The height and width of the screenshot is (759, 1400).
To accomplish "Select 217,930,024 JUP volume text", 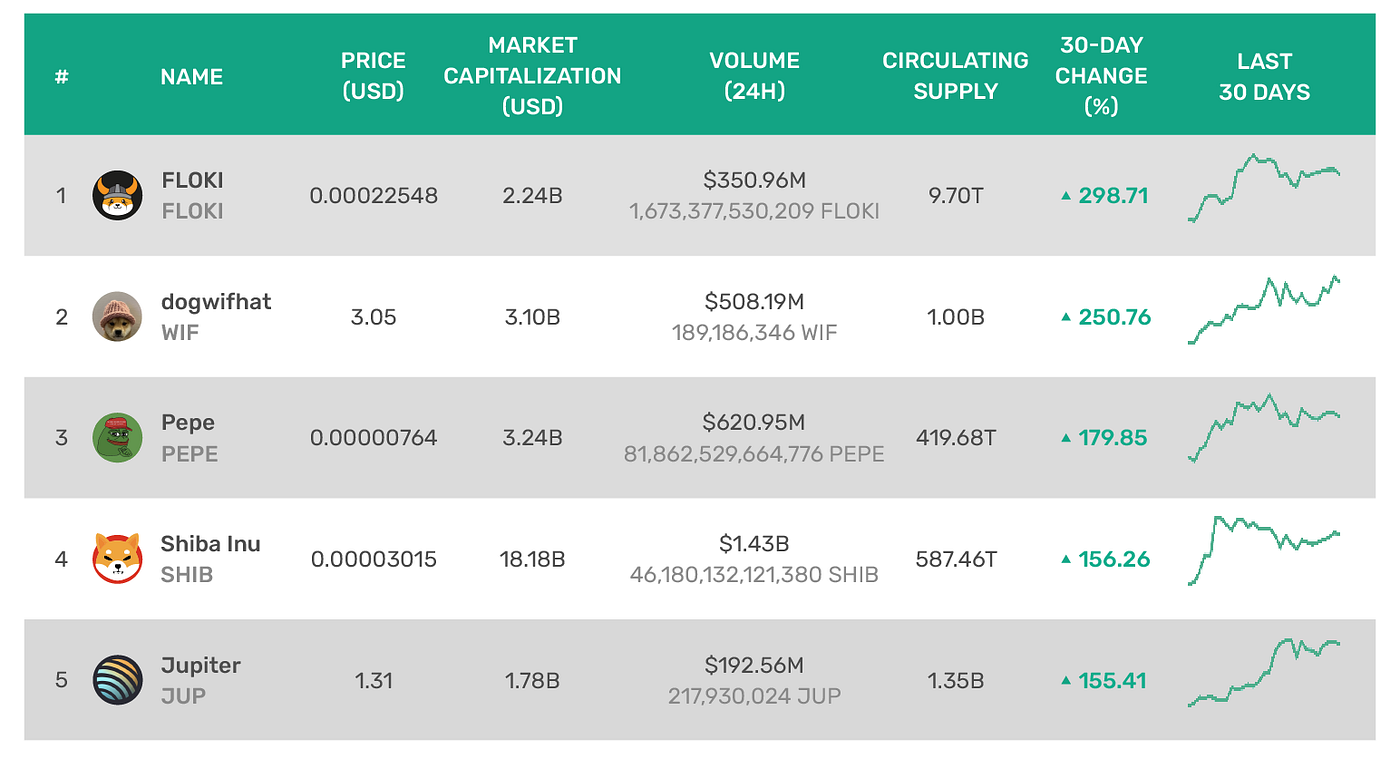I will pyautogui.click(x=754, y=696).
